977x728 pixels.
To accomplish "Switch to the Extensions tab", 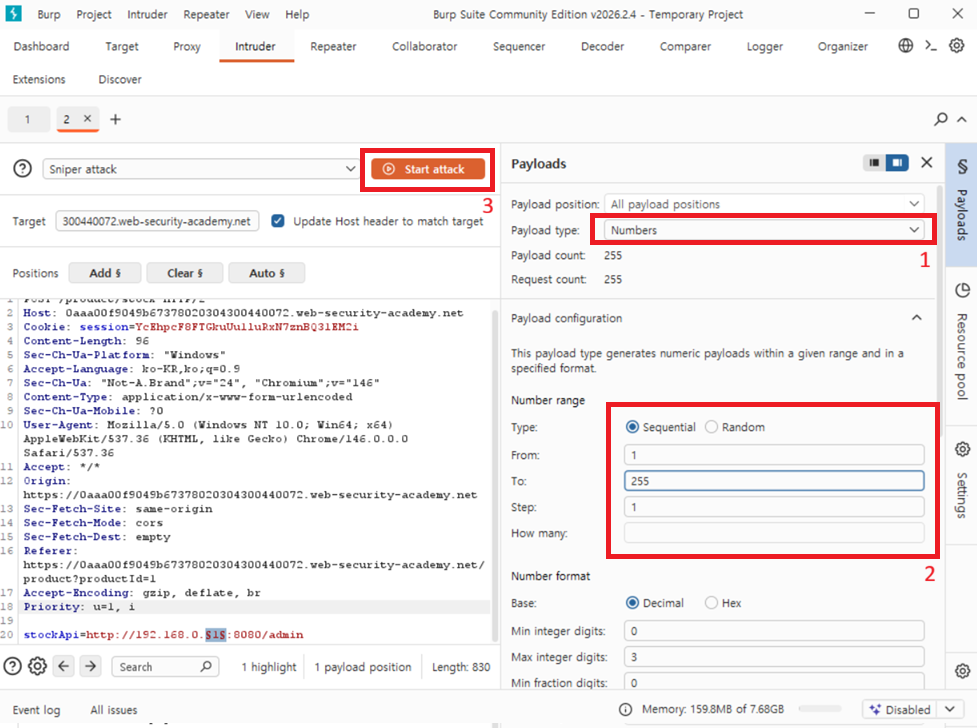I will click(39, 79).
